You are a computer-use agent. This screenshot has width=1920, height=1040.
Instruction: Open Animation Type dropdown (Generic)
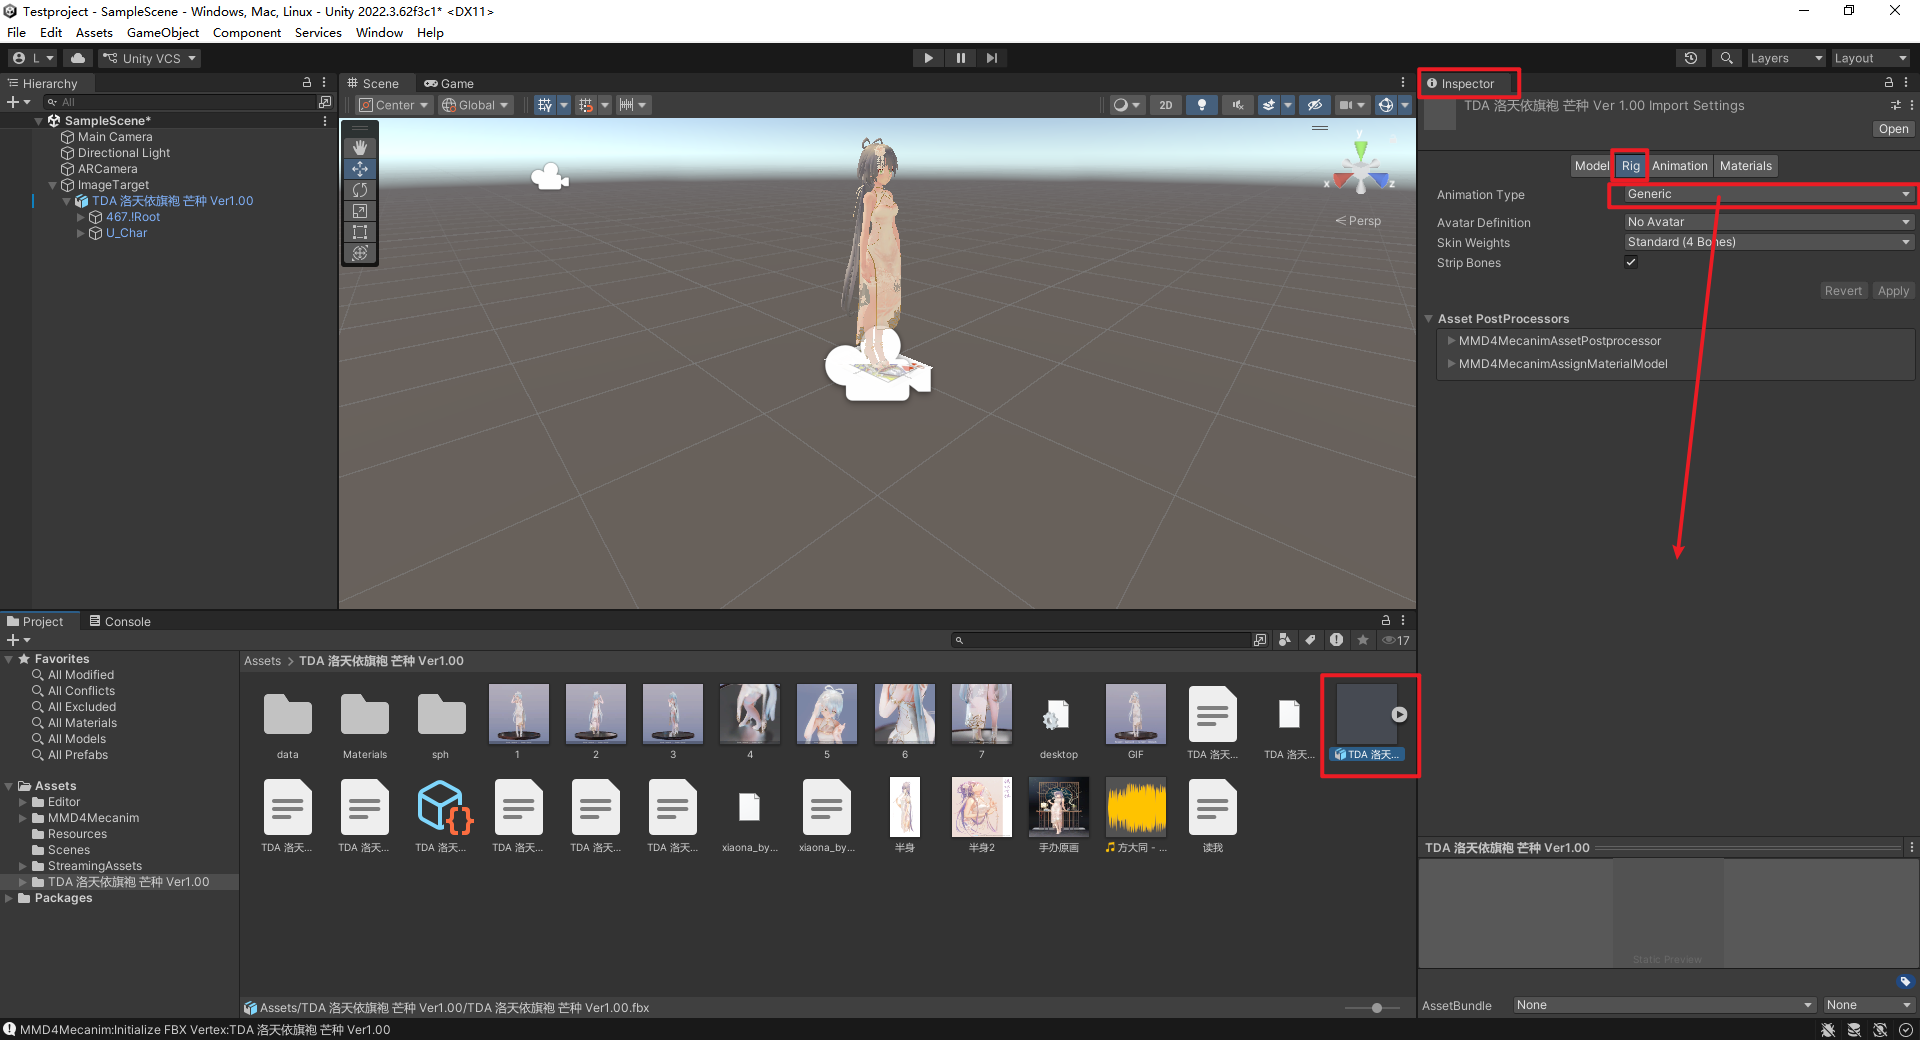pos(1767,194)
